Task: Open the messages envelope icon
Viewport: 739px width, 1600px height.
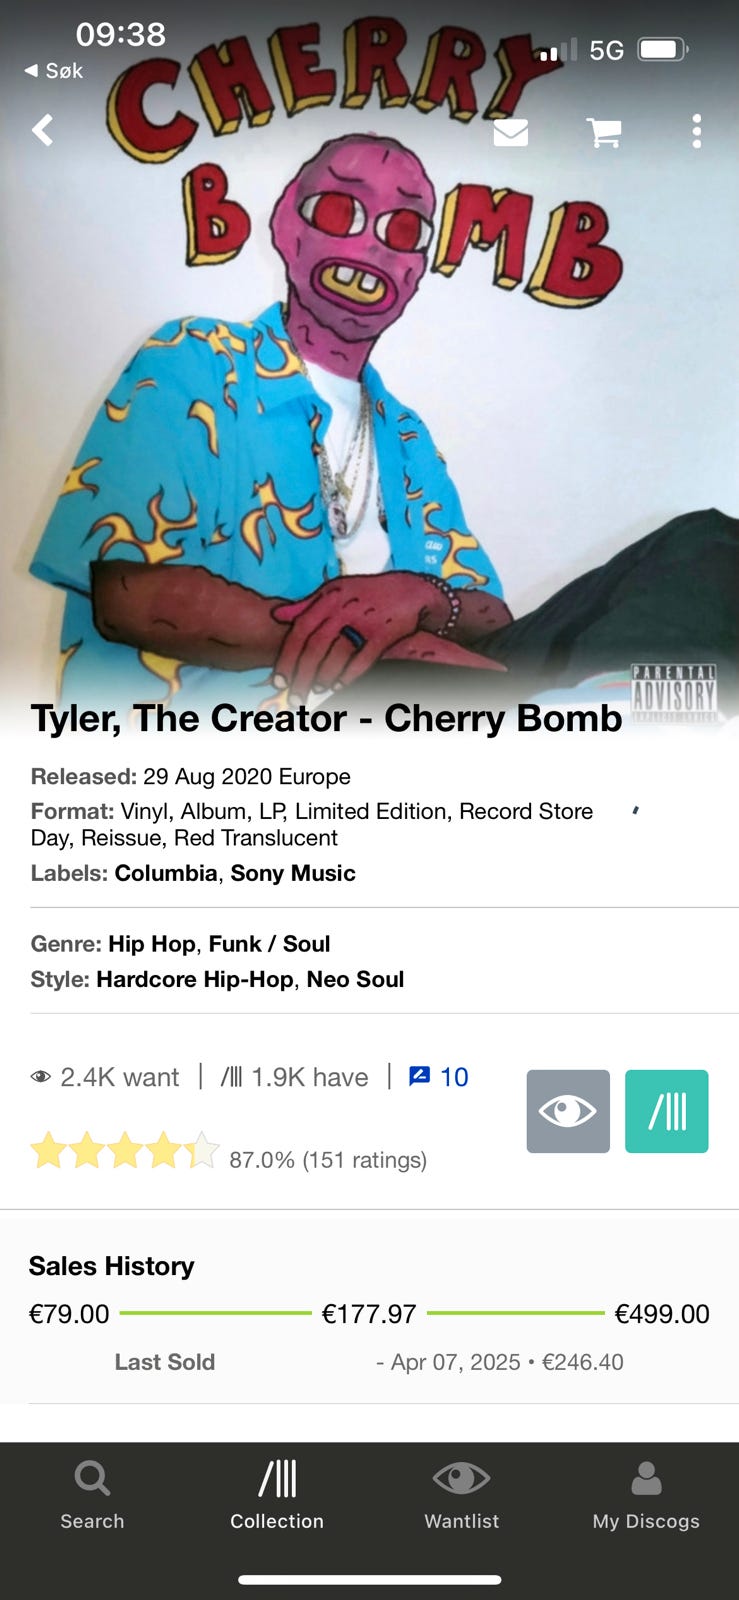Action: [x=511, y=131]
